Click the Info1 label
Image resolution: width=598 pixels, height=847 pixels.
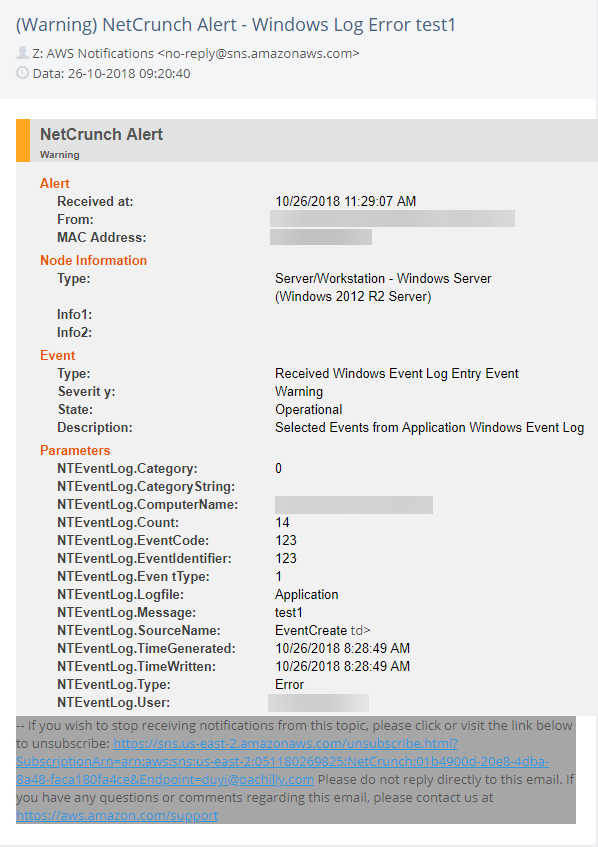click(75, 314)
